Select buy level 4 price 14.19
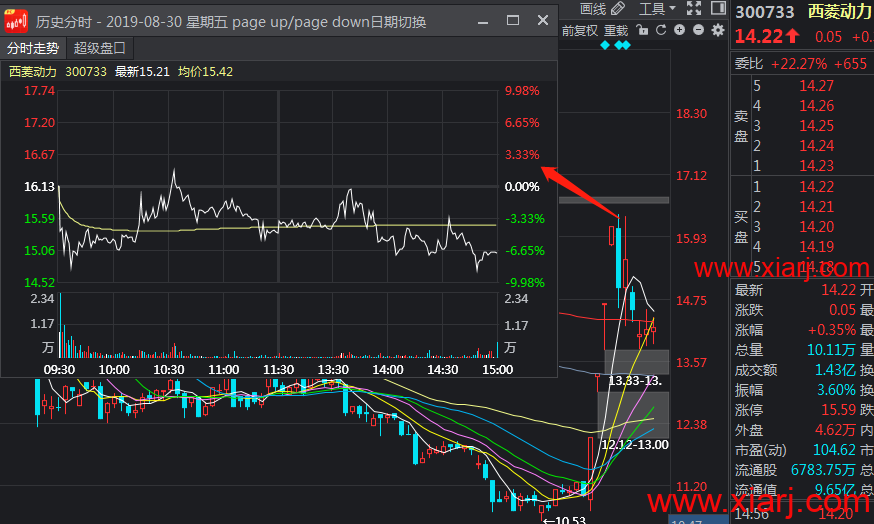Image resolution: width=874 pixels, height=524 pixels. (x=817, y=247)
